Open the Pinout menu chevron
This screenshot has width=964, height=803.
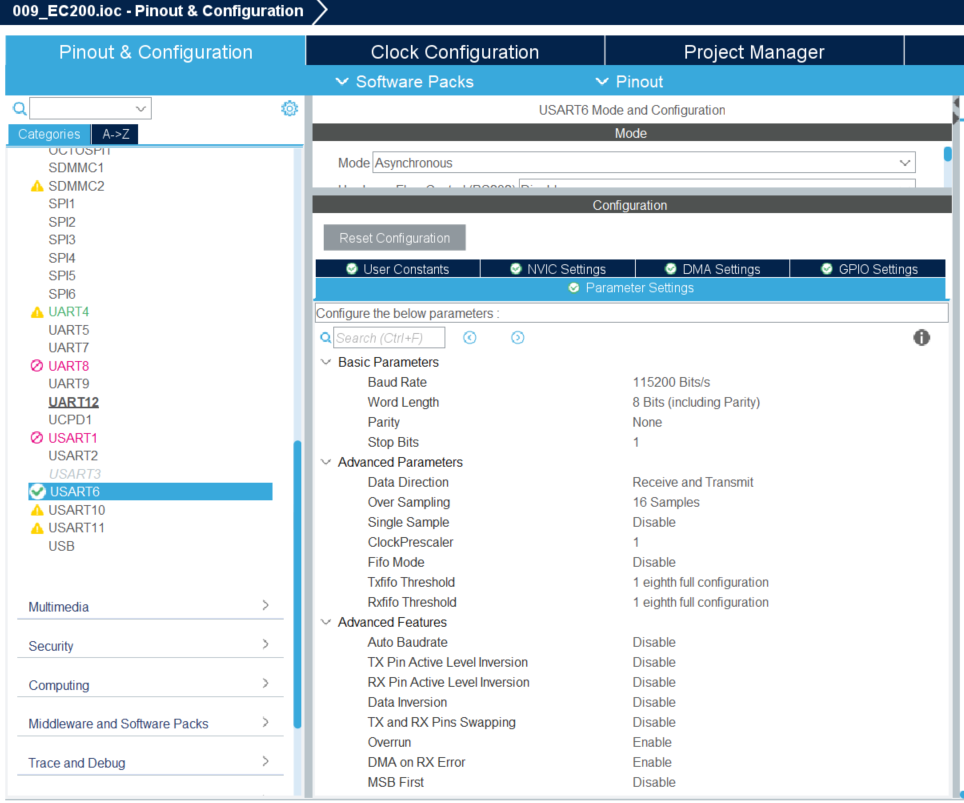point(601,82)
